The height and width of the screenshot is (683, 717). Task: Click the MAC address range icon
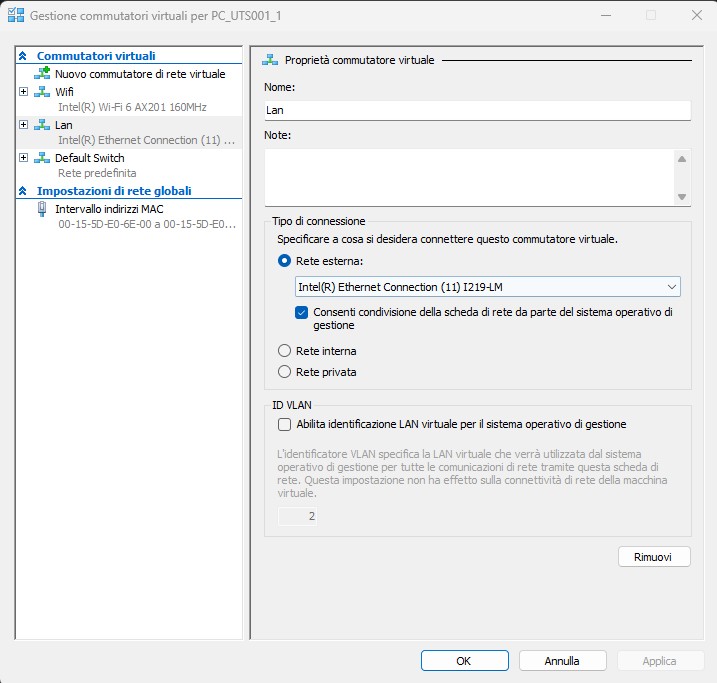point(42,209)
